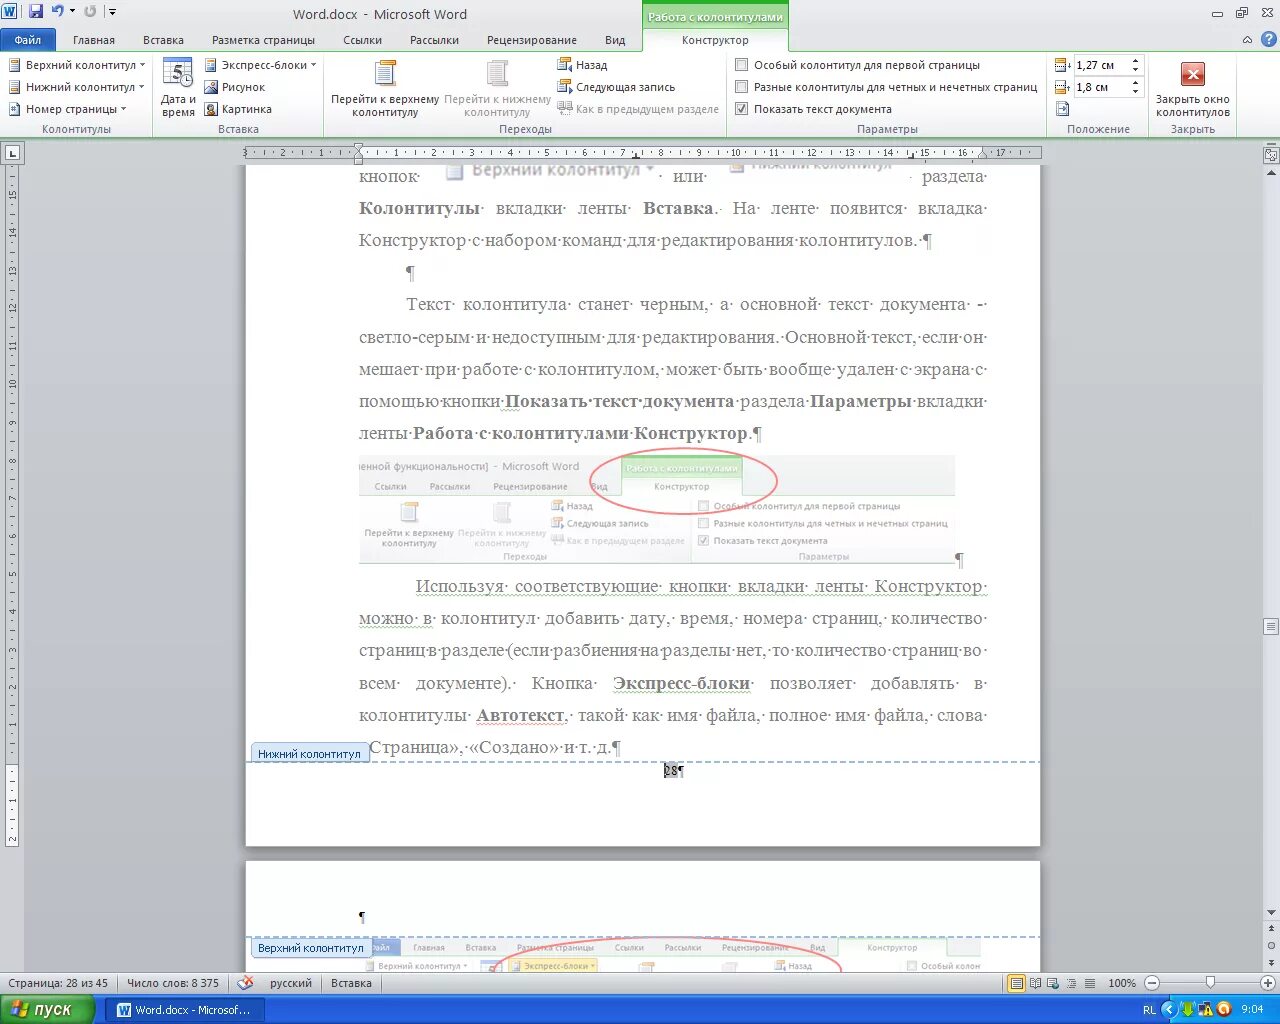Image resolution: width=1280 pixels, height=1024 pixels.
Task: Expand the Нижний колонтитул ribbon dropdown
Action: pos(77,87)
